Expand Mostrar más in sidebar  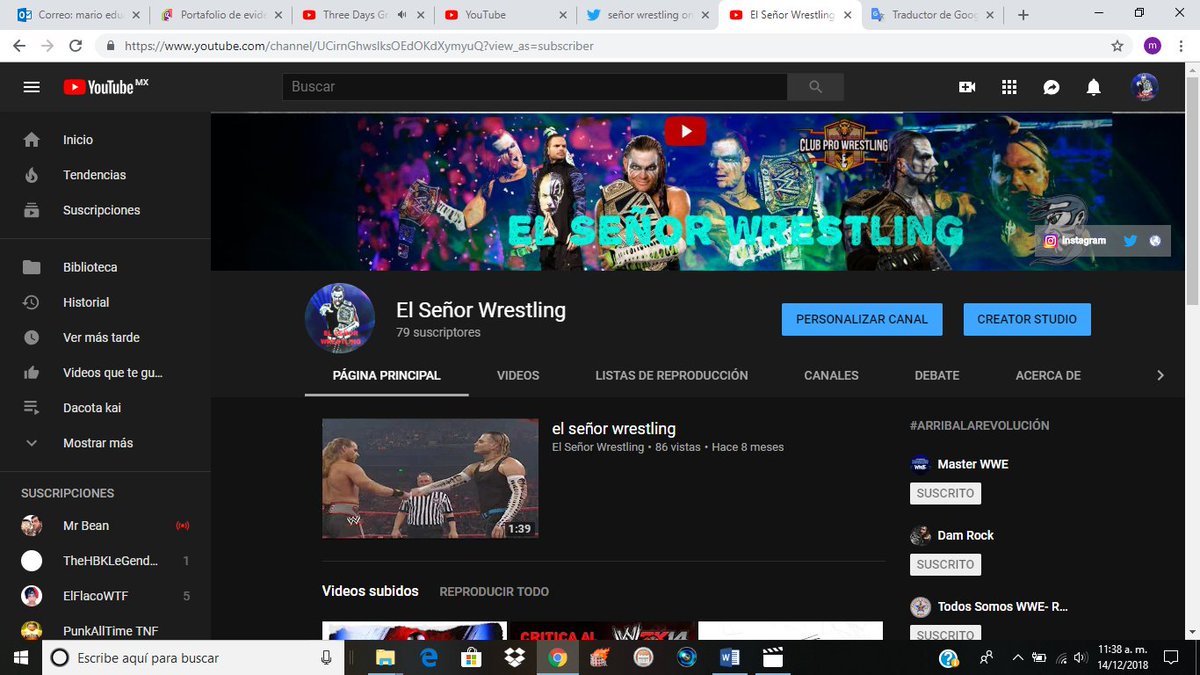pyautogui.click(x=105, y=443)
